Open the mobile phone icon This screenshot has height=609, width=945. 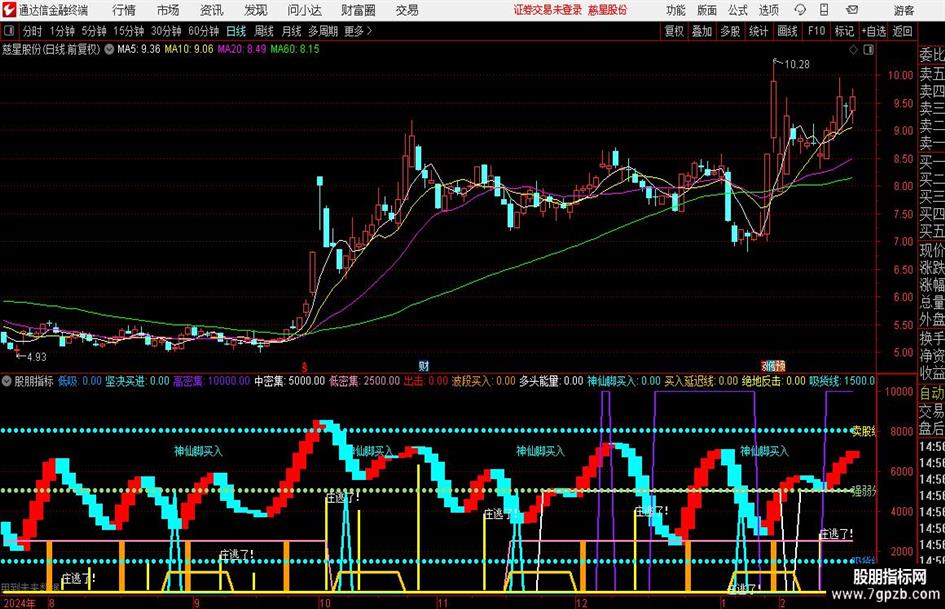(x=824, y=10)
